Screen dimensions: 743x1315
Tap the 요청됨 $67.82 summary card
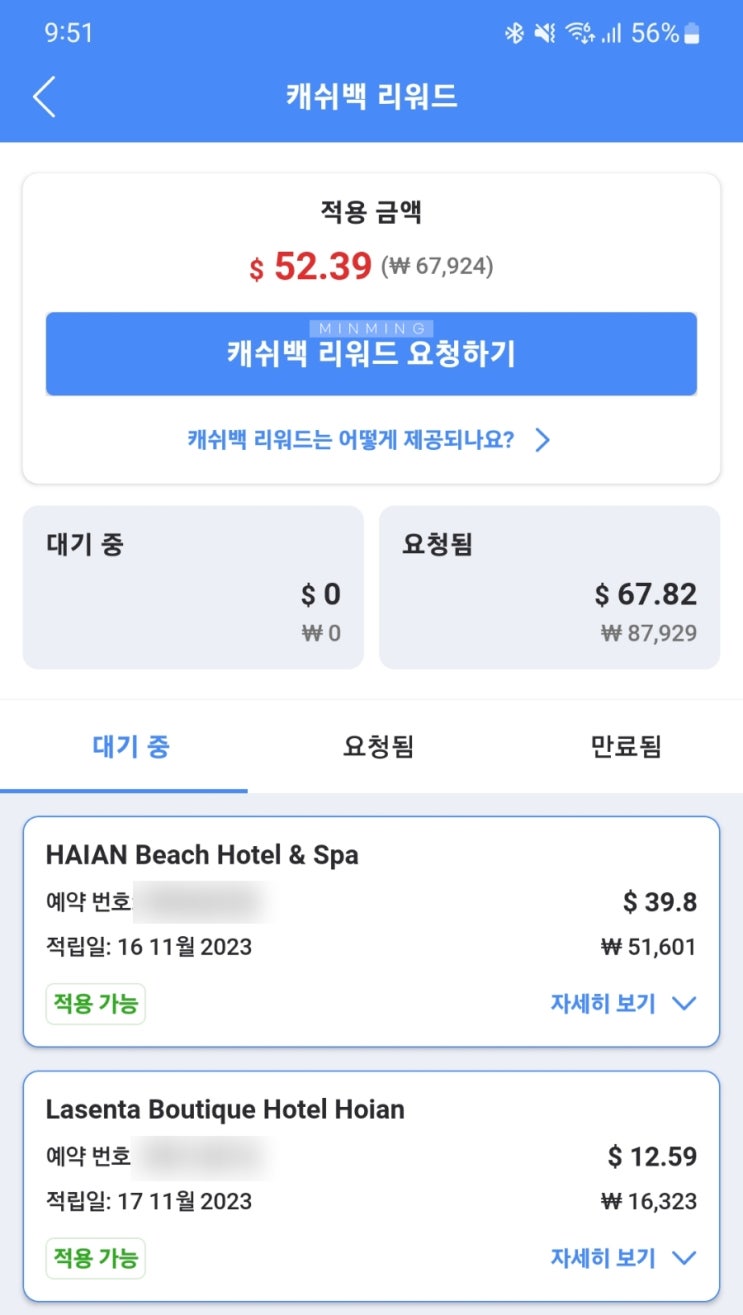[x=549, y=587]
